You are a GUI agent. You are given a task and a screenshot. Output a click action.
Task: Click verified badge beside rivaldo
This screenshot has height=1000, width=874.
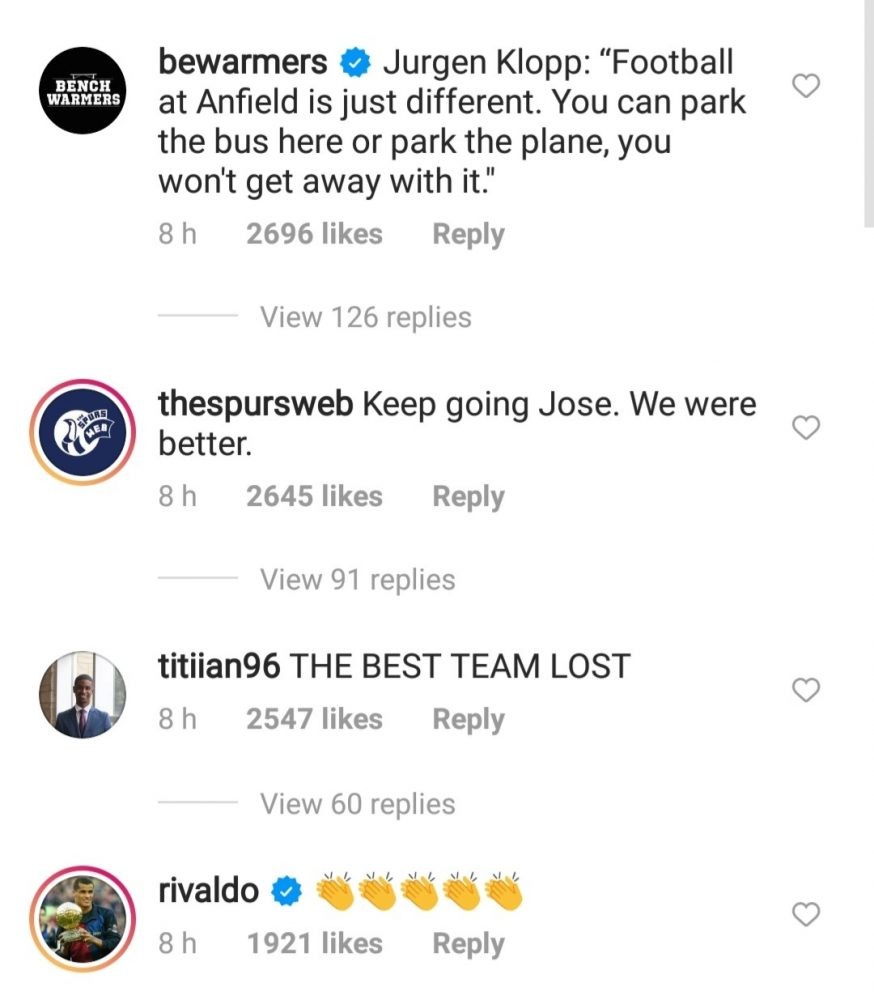(286, 891)
